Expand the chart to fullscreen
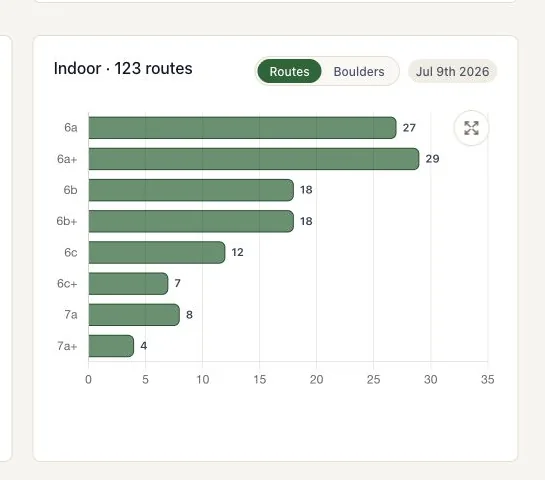The image size is (545, 480). [471, 128]
